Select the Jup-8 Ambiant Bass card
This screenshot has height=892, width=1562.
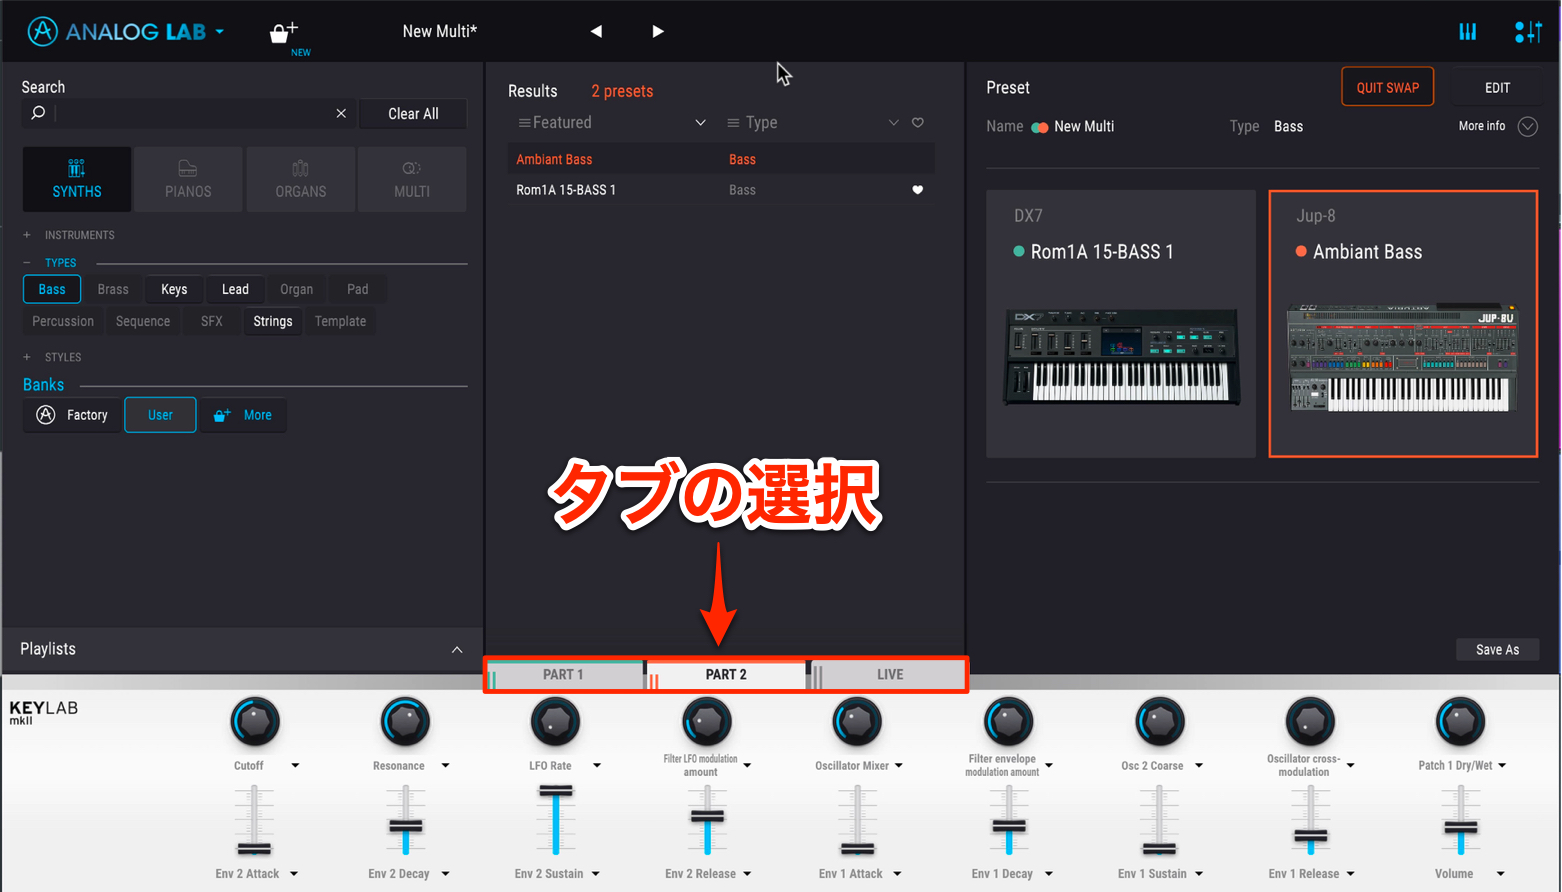tap(1403, 324)
